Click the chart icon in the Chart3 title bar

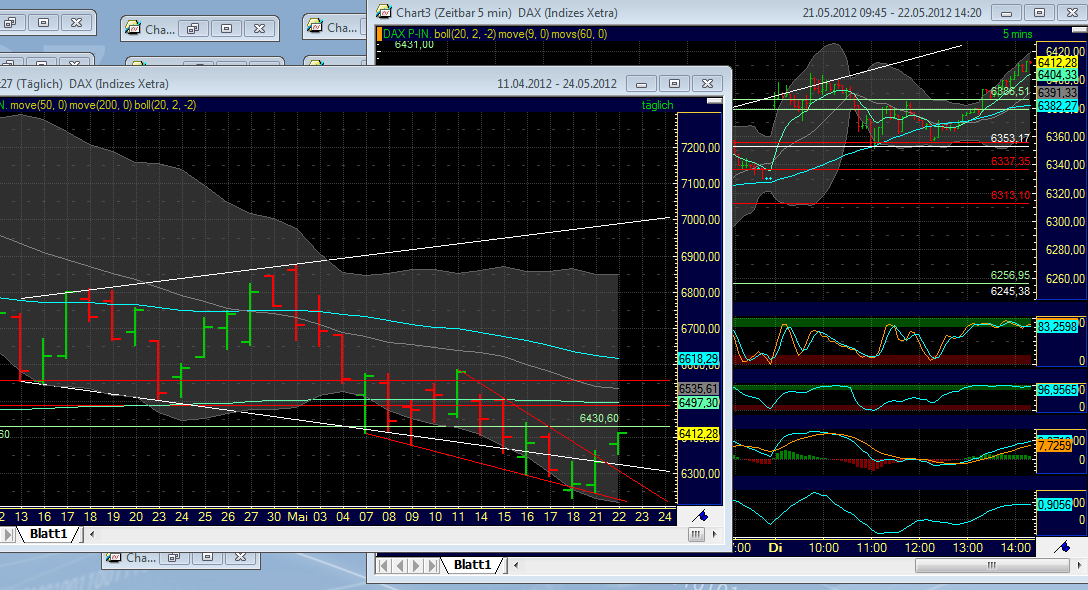click(383, 12)
